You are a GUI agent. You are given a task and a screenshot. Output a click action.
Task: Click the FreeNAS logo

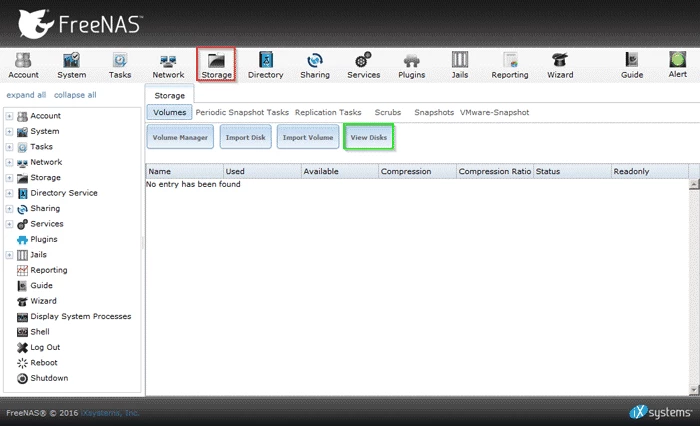[80, 24]
